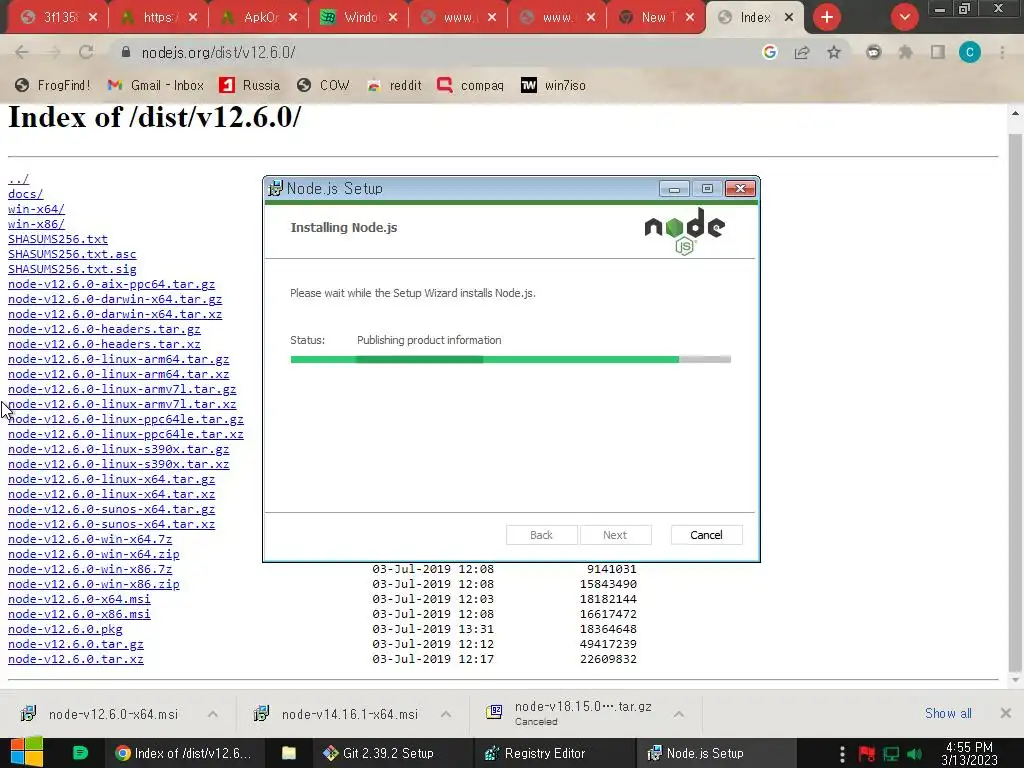The image size is (1024, 768).
Task: Close the downloads bar
Action: [x=1006, y=713]
